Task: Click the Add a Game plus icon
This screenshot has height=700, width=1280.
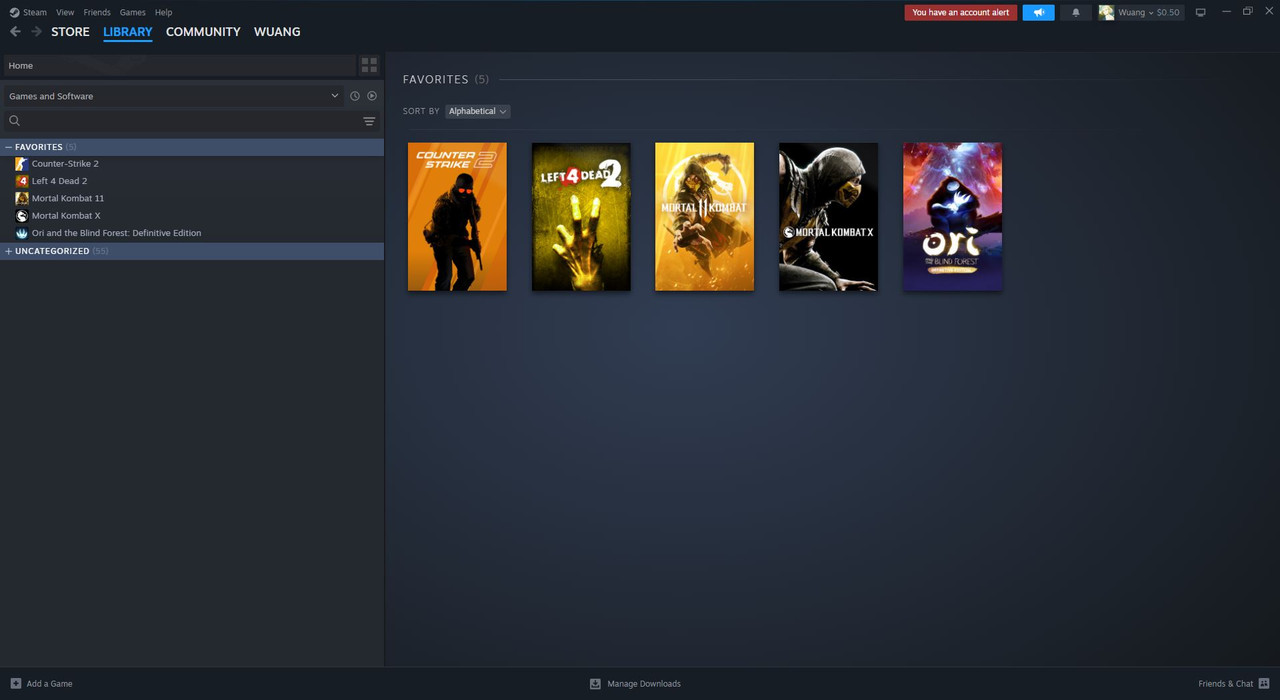Action: click(15, 684)
